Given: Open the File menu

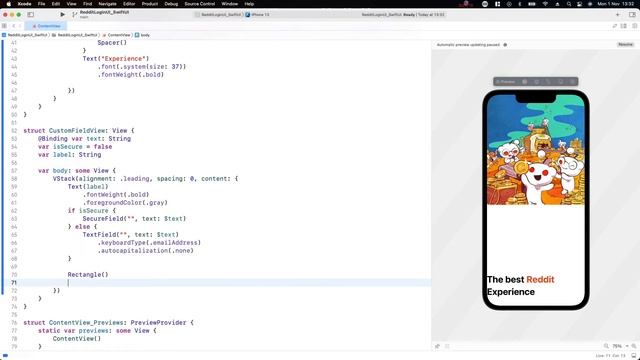Looking at the screenshot, I should click(42, 4).
